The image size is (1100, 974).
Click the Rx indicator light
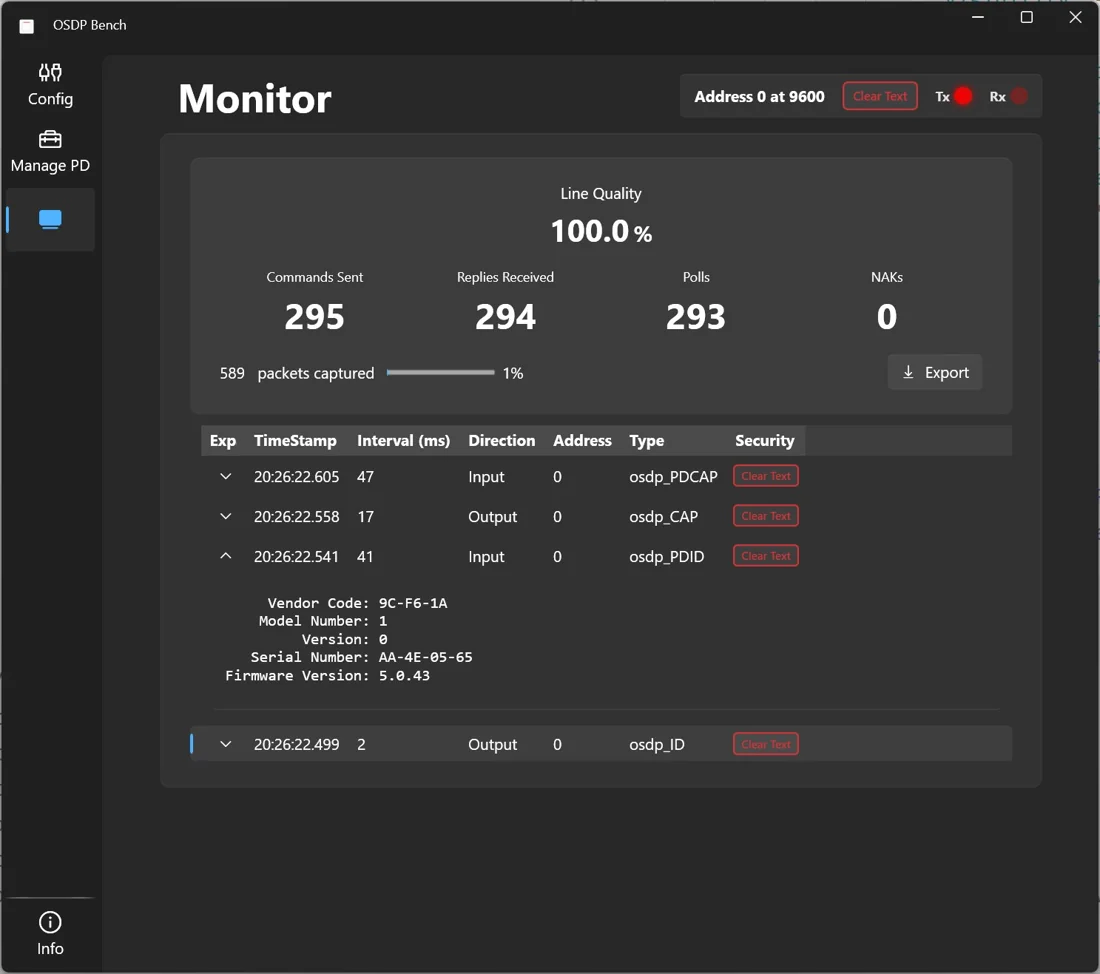coord(1019,96)
